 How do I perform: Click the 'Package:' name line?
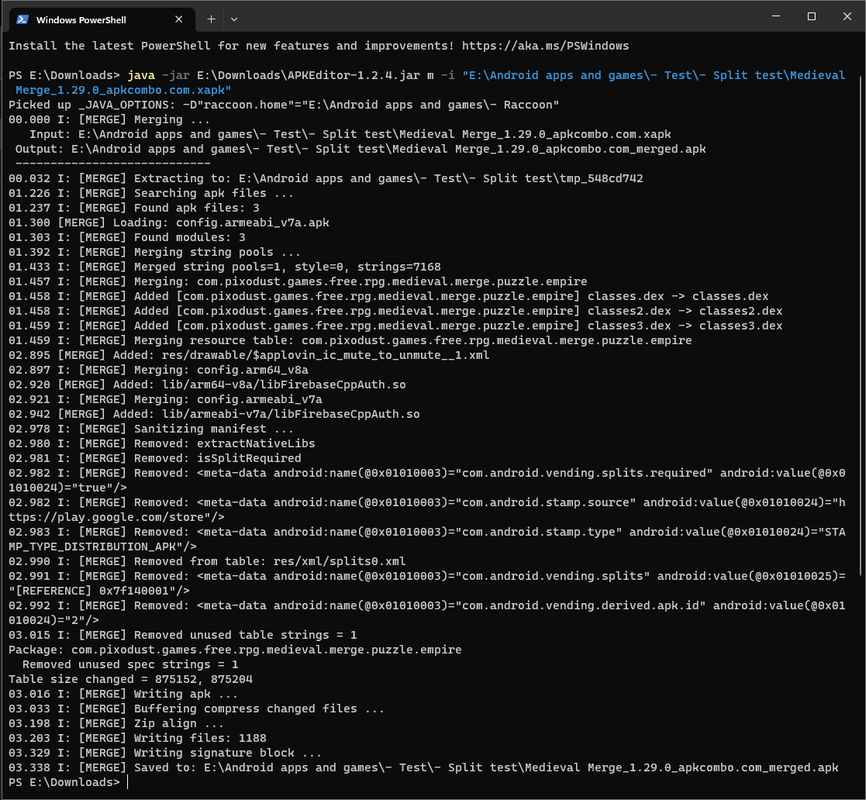point(235,650)
